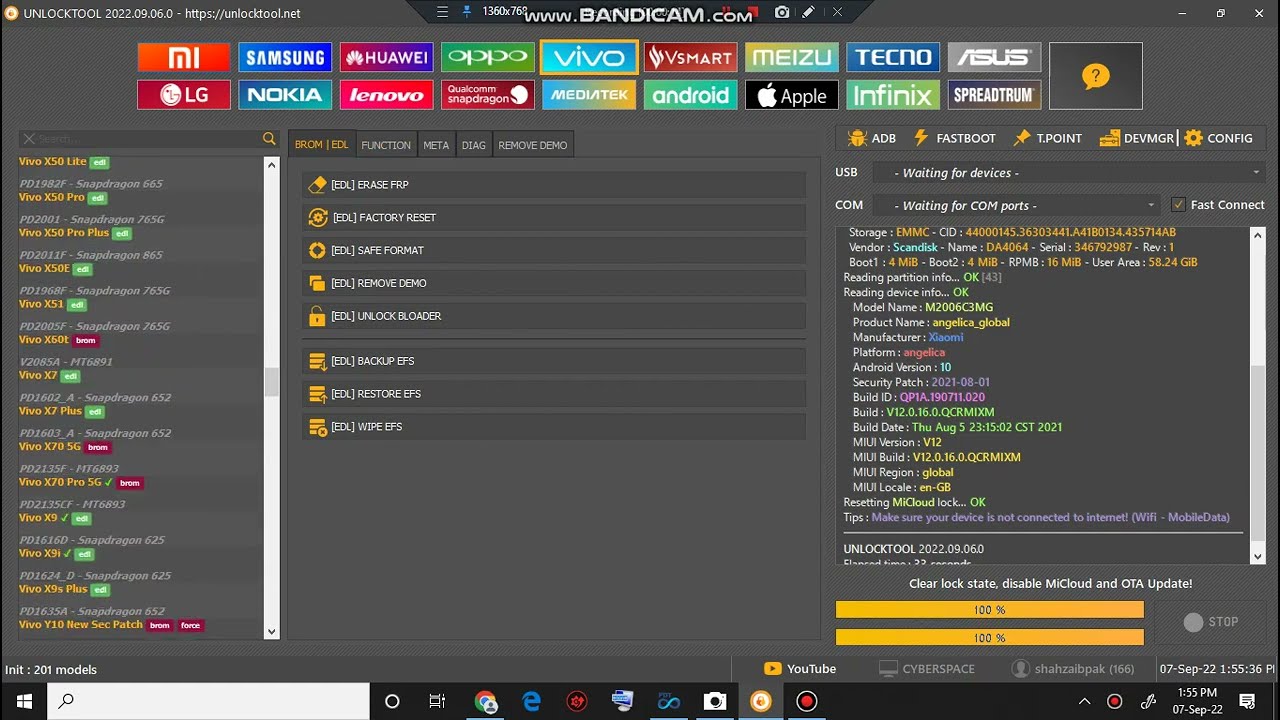Select the Apple brand logo
Image resolution: width=1280 pixels, height=720 pixels.
coord(792,95)
